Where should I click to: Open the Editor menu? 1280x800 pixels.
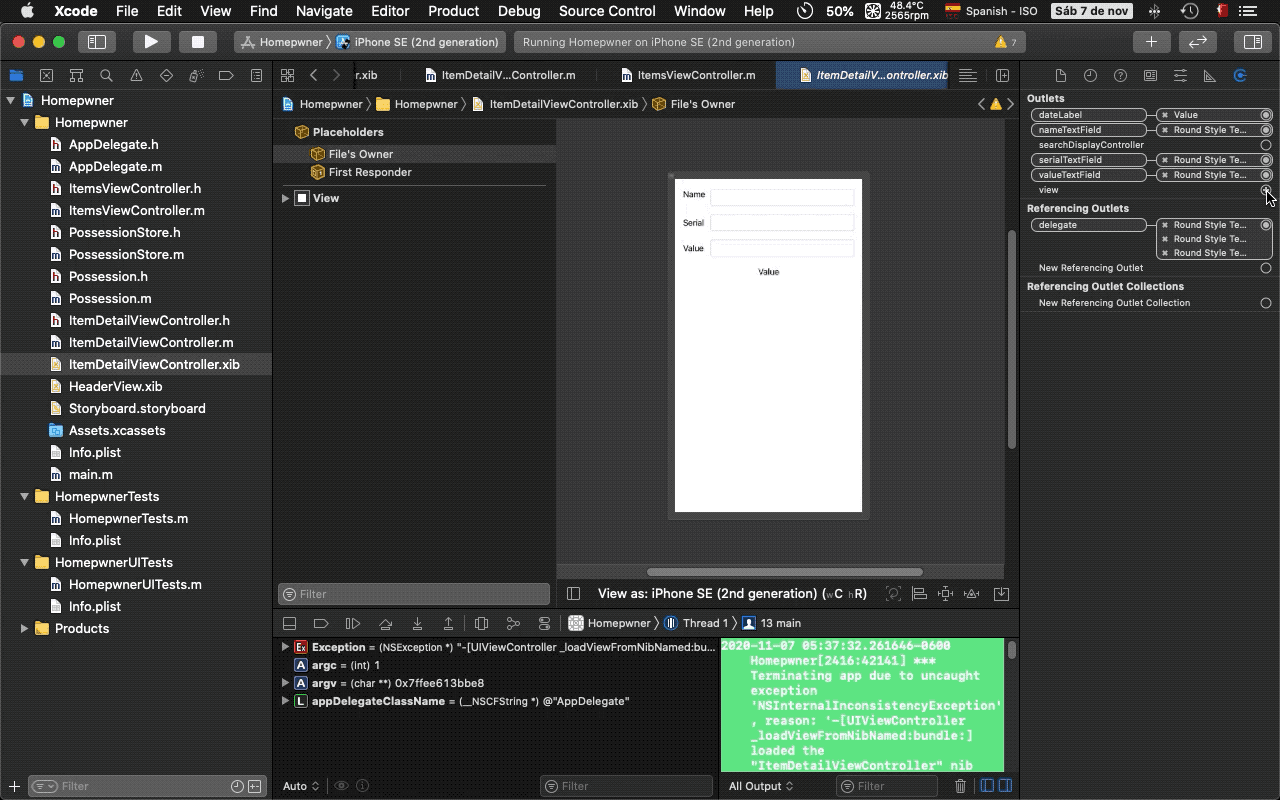point(390,11)
